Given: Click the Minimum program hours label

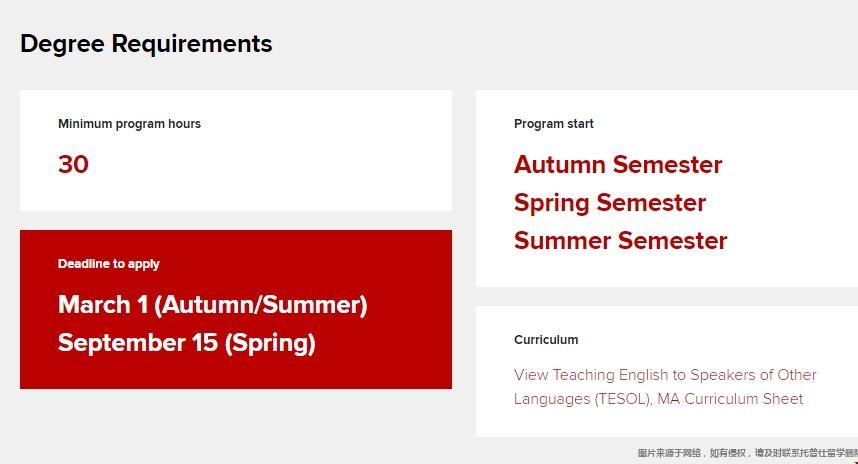Looking at the screenshot, I should [129, 124].
